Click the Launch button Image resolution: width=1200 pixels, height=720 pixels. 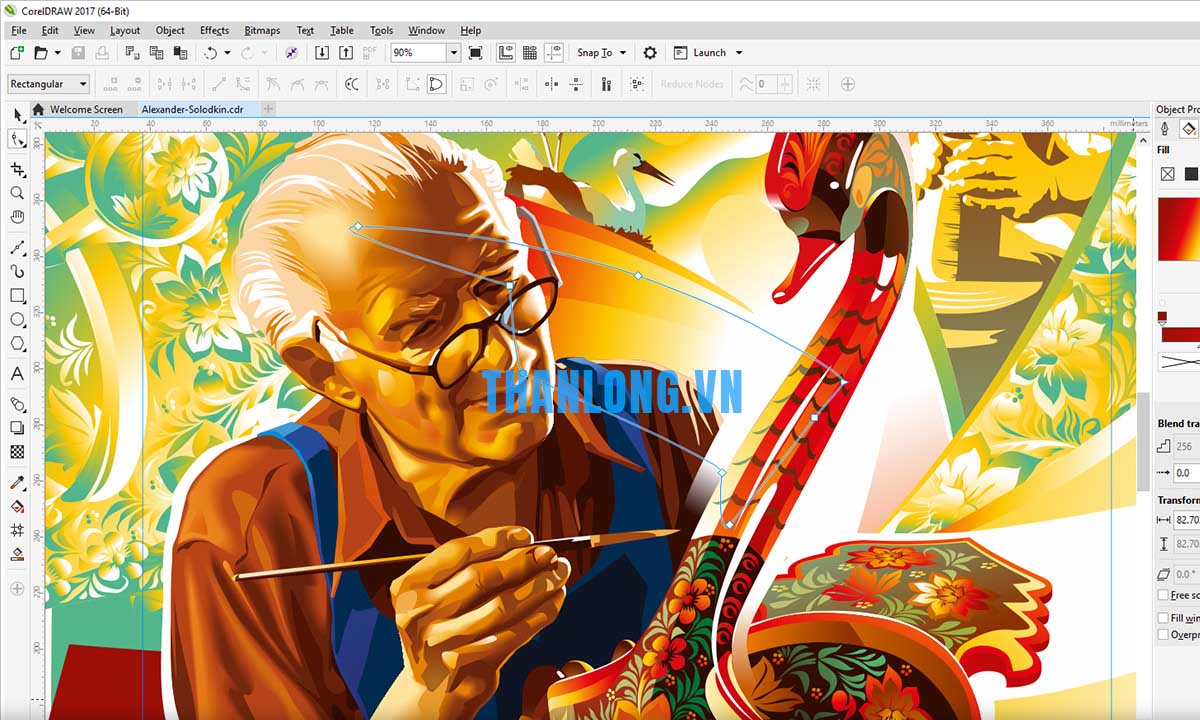[x=709, y=53]
